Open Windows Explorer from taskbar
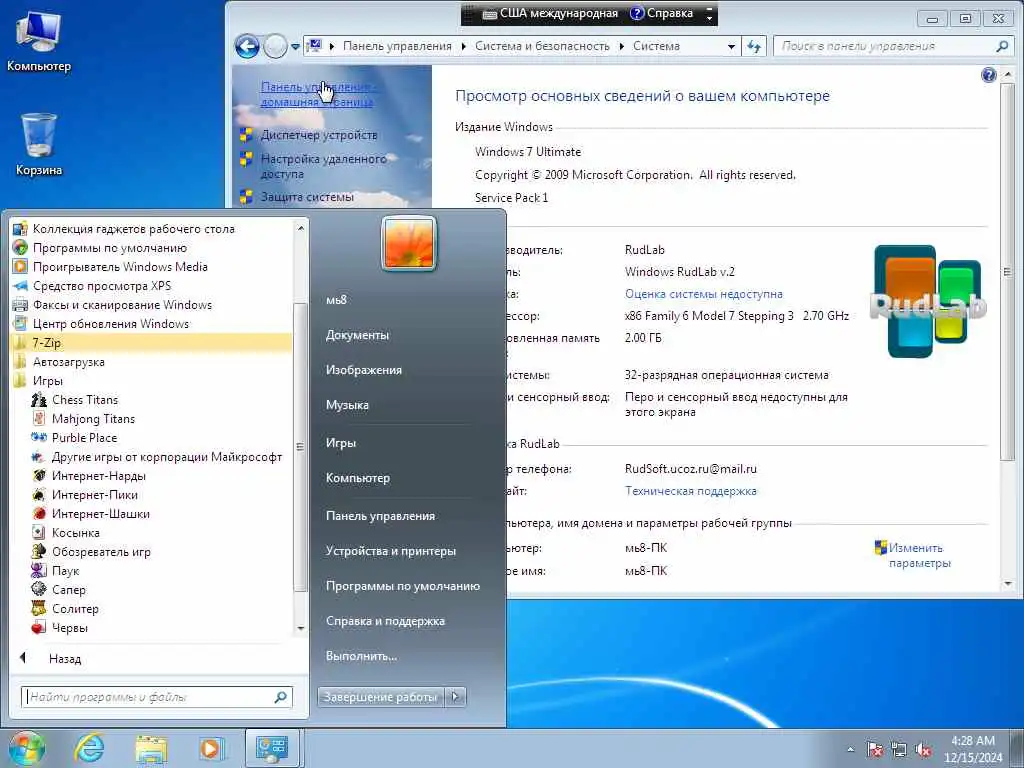Image resolution: width=1024 pixels, height=768 pixels. pos(151,749)
